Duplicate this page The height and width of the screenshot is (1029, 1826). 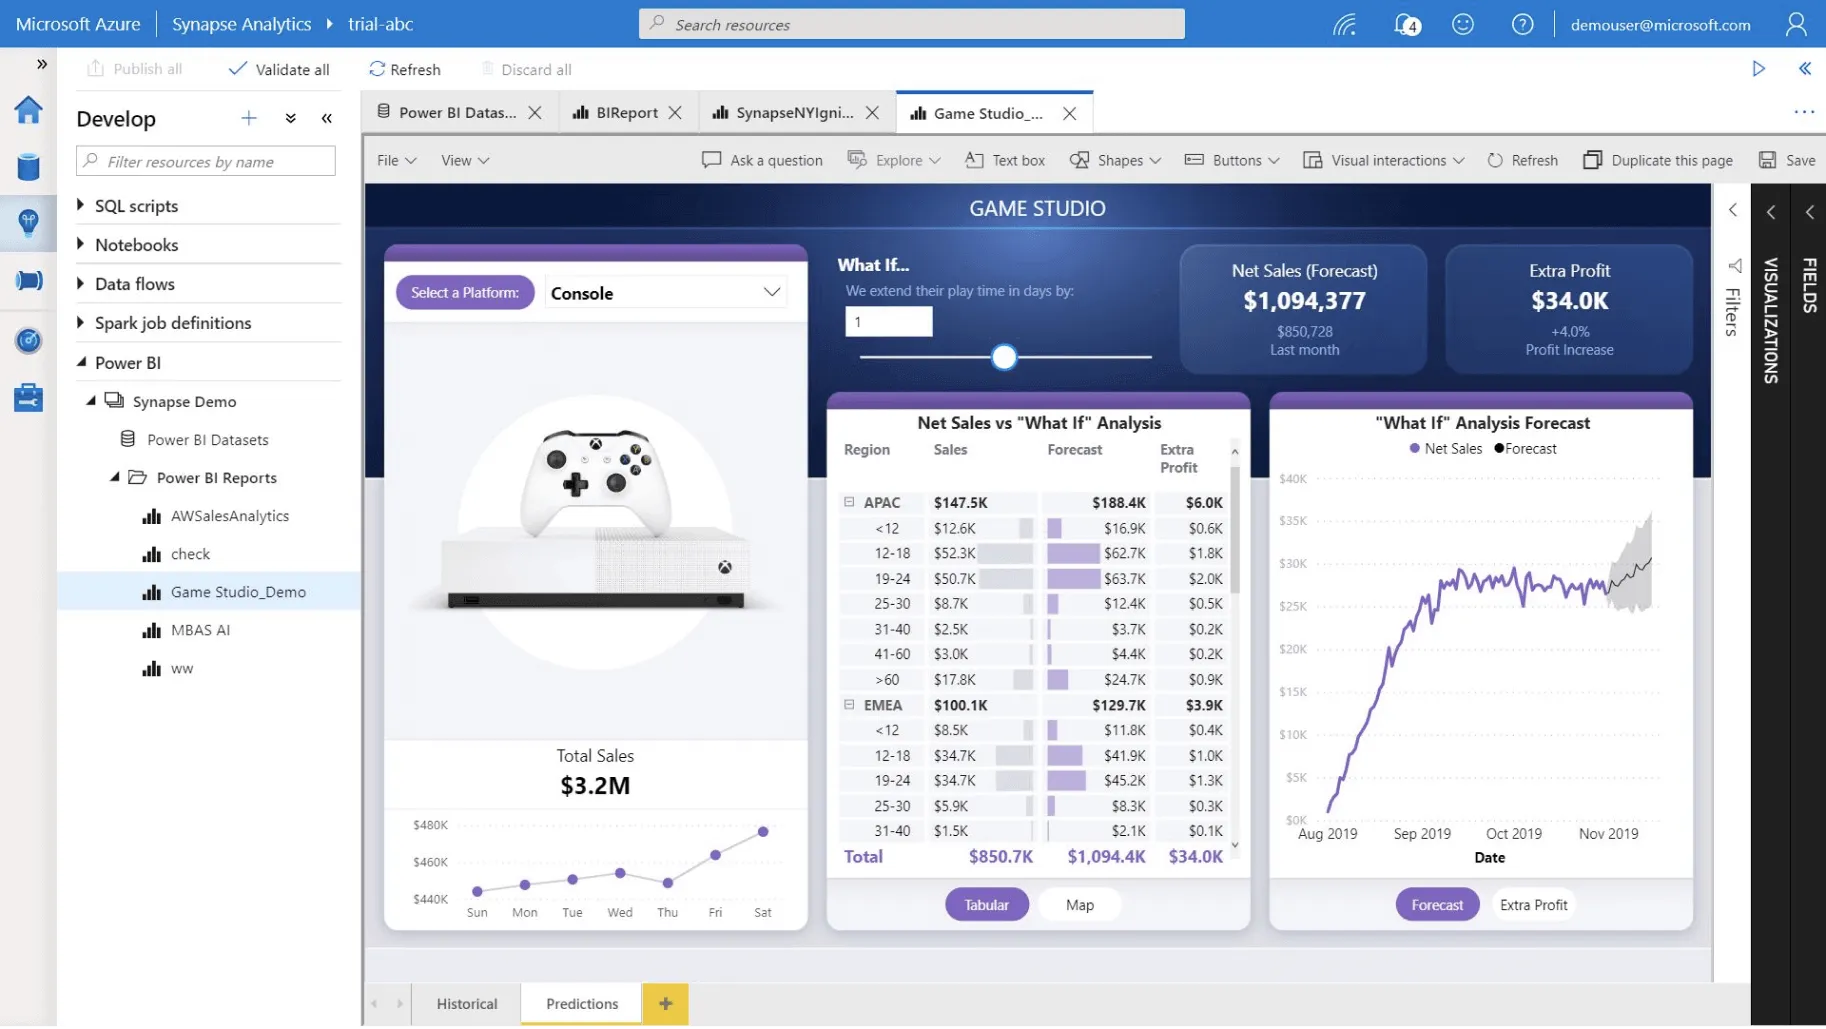click(1658, 160)
